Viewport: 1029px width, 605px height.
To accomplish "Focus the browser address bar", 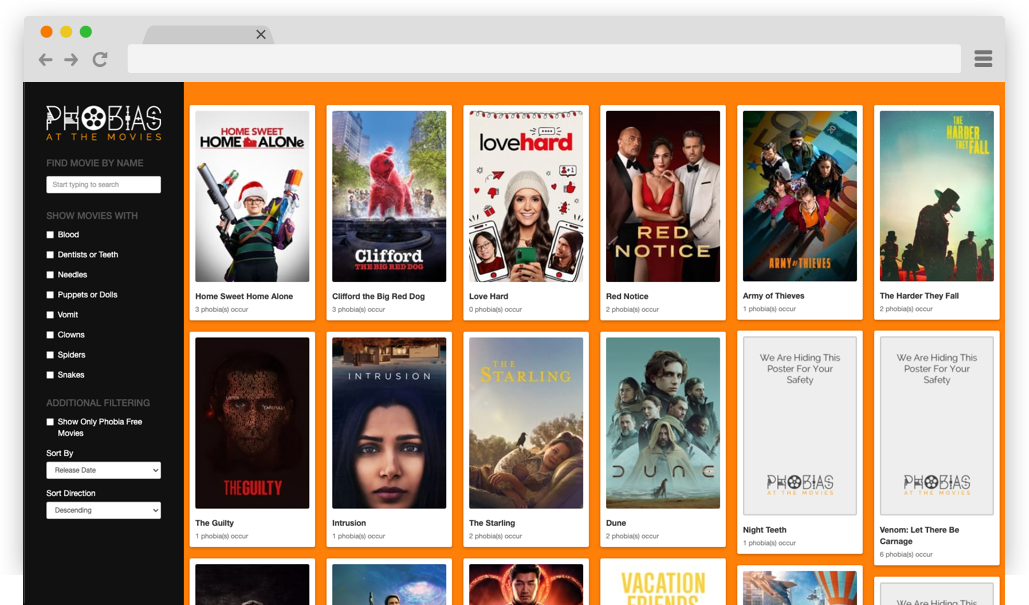I will (544, 59).
